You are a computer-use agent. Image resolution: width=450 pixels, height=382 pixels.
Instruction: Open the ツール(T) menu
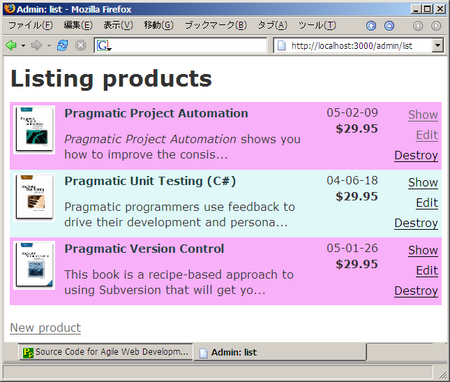317,25
